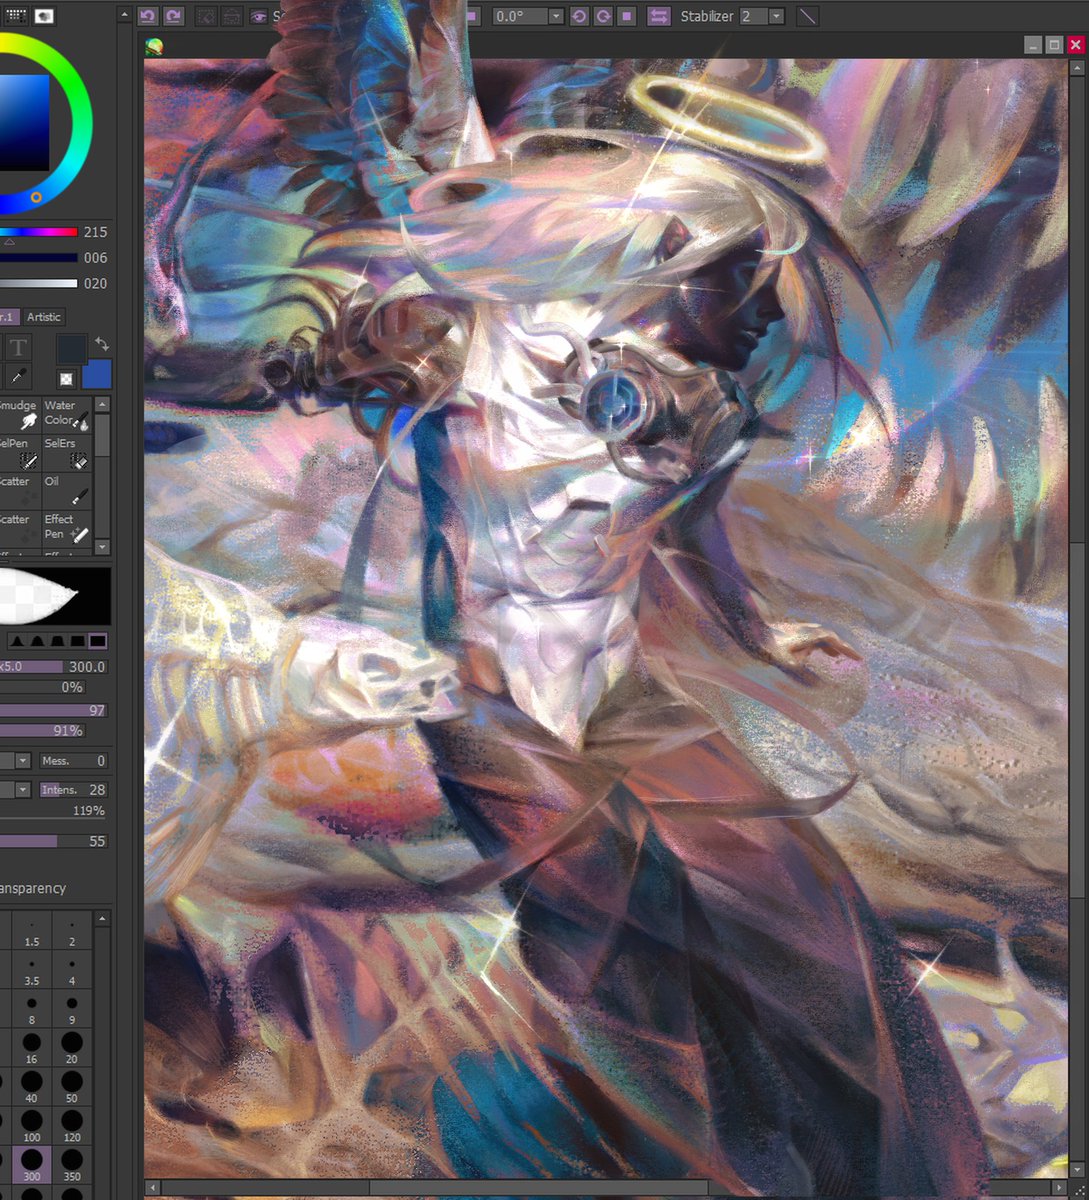Switch to the Artistic tool tab
The width and height of the screenshot is (1089, 1200).
pyautogui.click(x=44, y=317)
